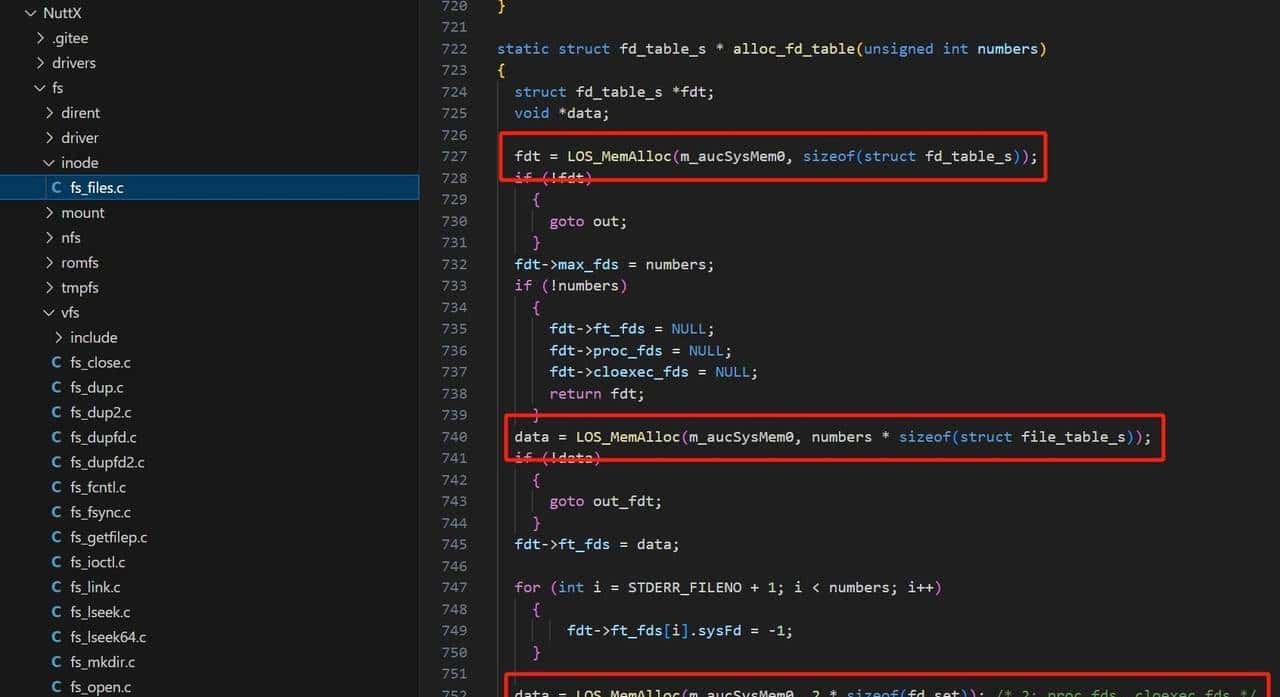Place cursor on the alloc_fd_table function name

pos(793,49)
